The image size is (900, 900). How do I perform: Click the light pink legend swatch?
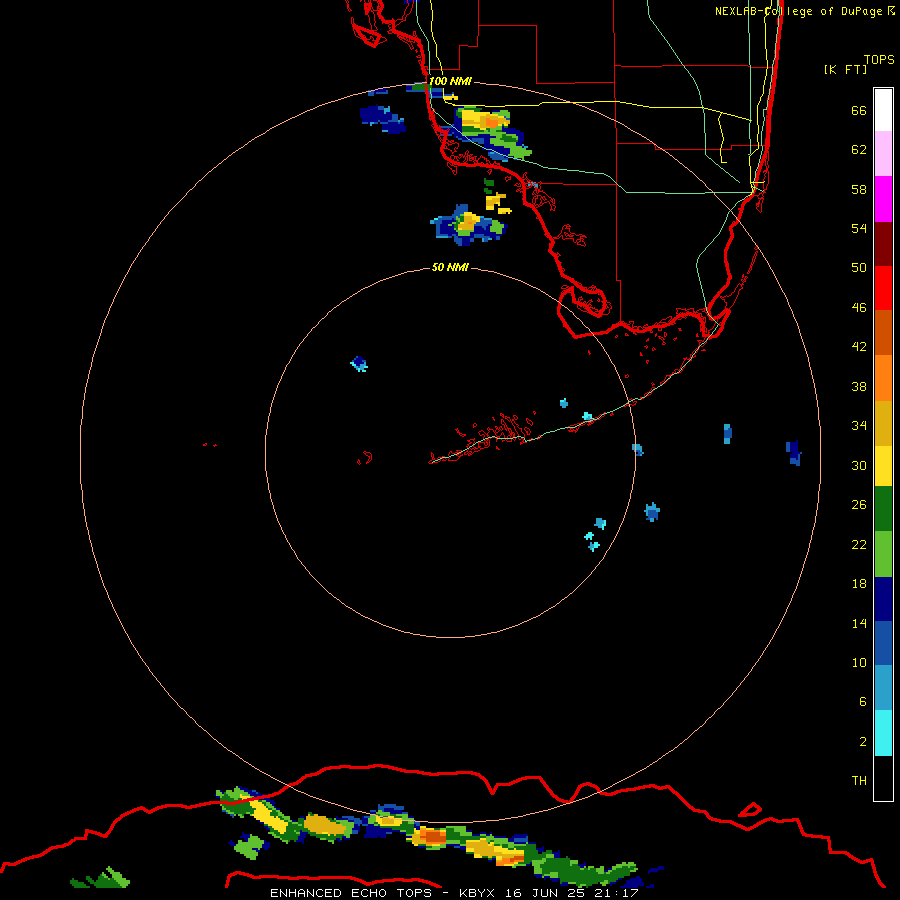tap(883, 154)
